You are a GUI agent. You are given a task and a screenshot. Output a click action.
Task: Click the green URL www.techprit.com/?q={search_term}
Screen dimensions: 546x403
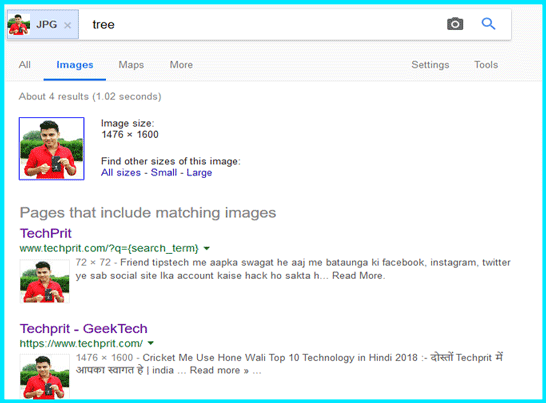(x=109, y=248)
